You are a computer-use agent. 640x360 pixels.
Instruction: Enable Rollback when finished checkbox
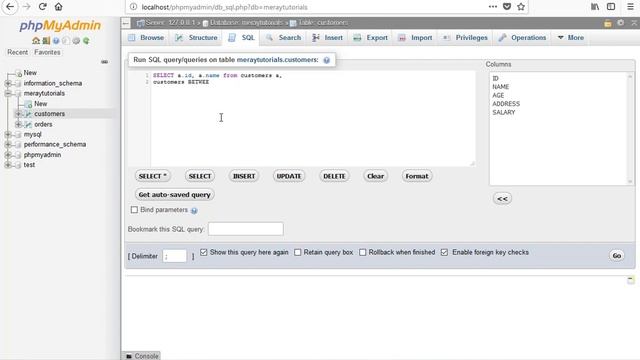coord(362,252)
